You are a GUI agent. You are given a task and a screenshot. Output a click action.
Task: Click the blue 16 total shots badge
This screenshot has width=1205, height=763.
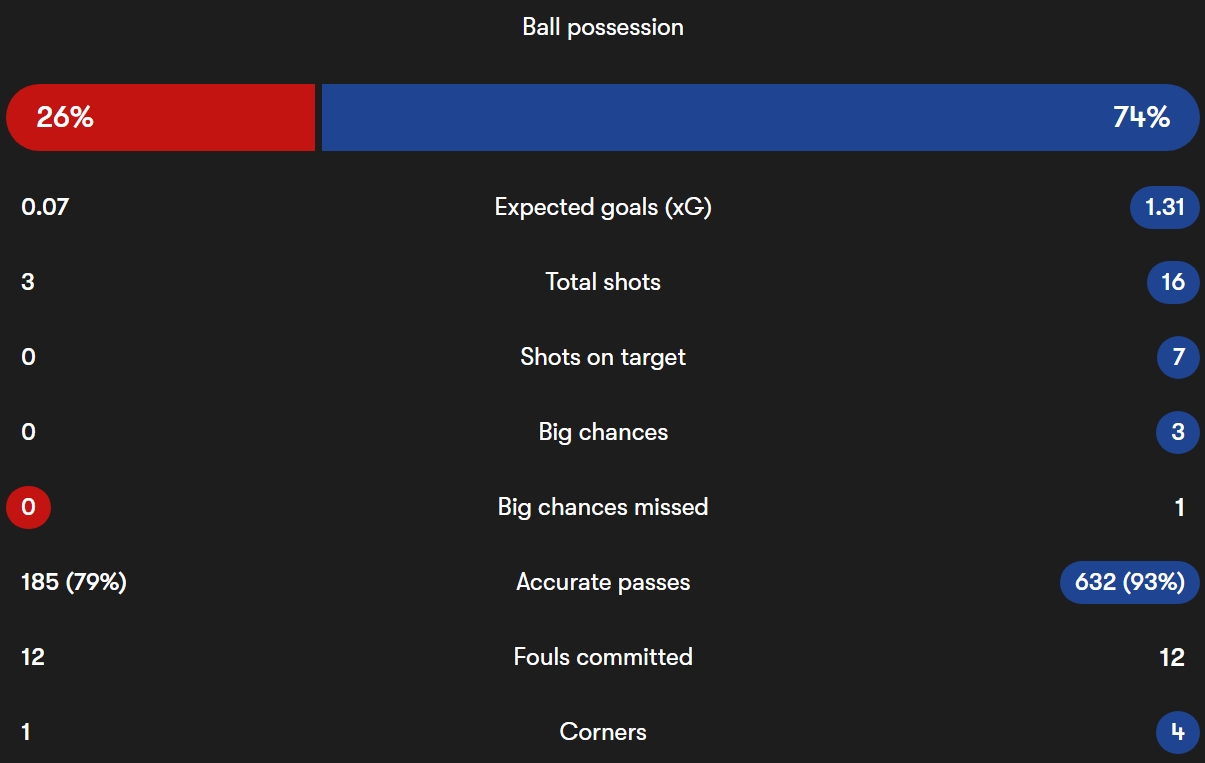tap(1173, 282)
